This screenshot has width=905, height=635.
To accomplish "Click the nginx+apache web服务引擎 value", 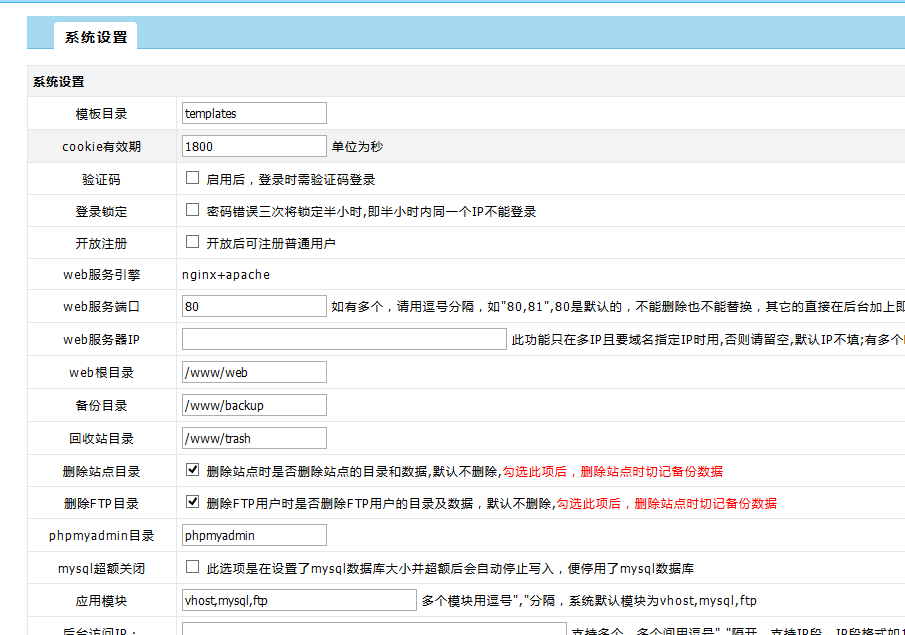I will click(x=225, y=274).
